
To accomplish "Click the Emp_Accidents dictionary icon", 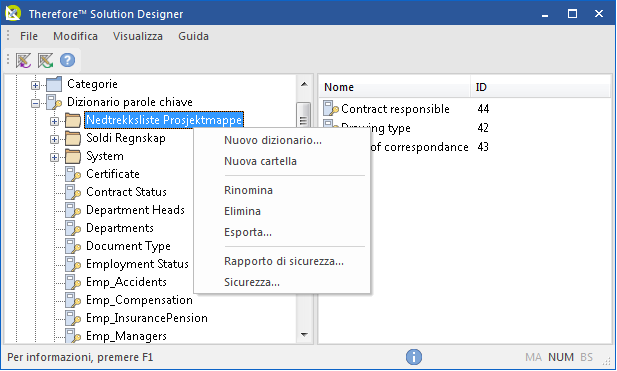I will point(73,282).
